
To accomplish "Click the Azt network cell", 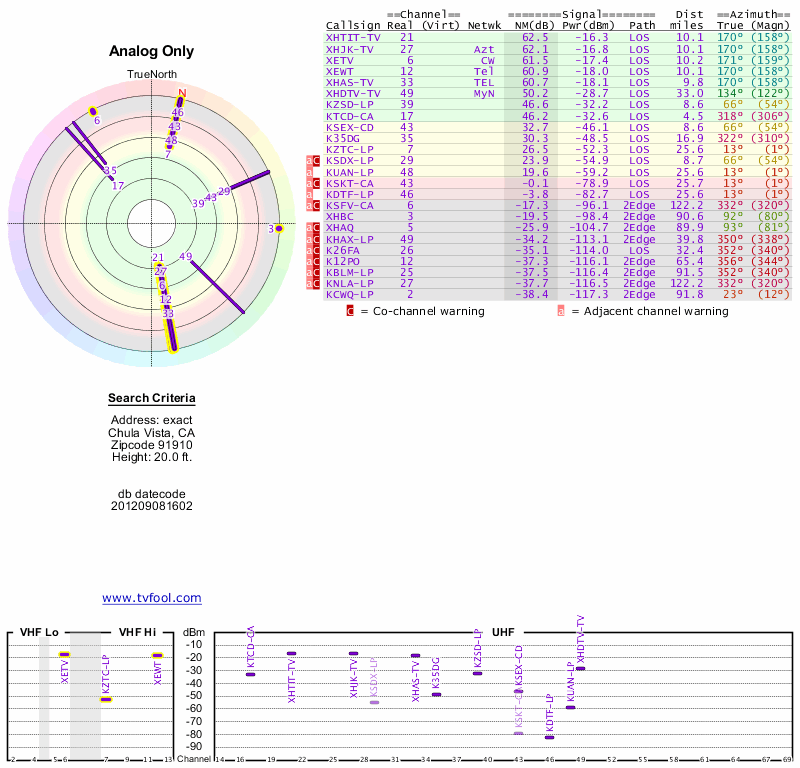I will [x=484, y=49].
